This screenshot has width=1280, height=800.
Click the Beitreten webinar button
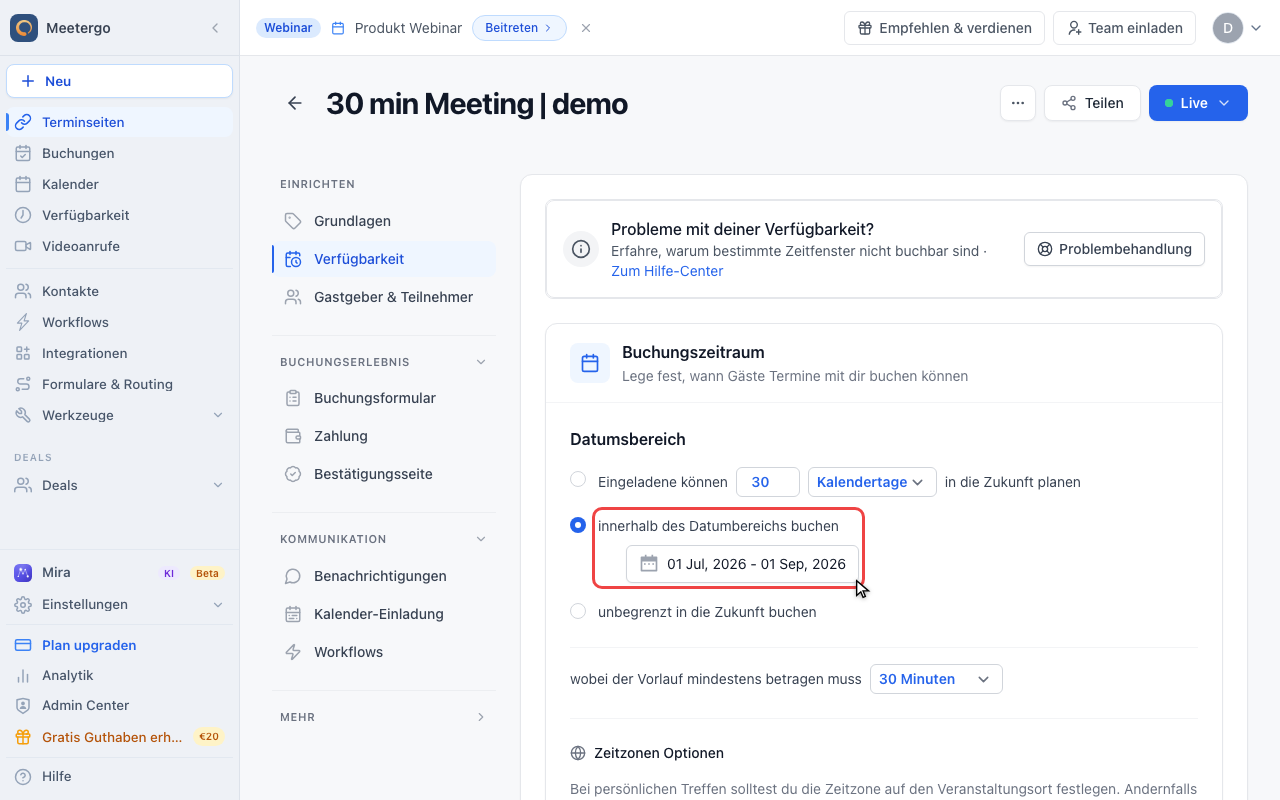pos(519,28)
